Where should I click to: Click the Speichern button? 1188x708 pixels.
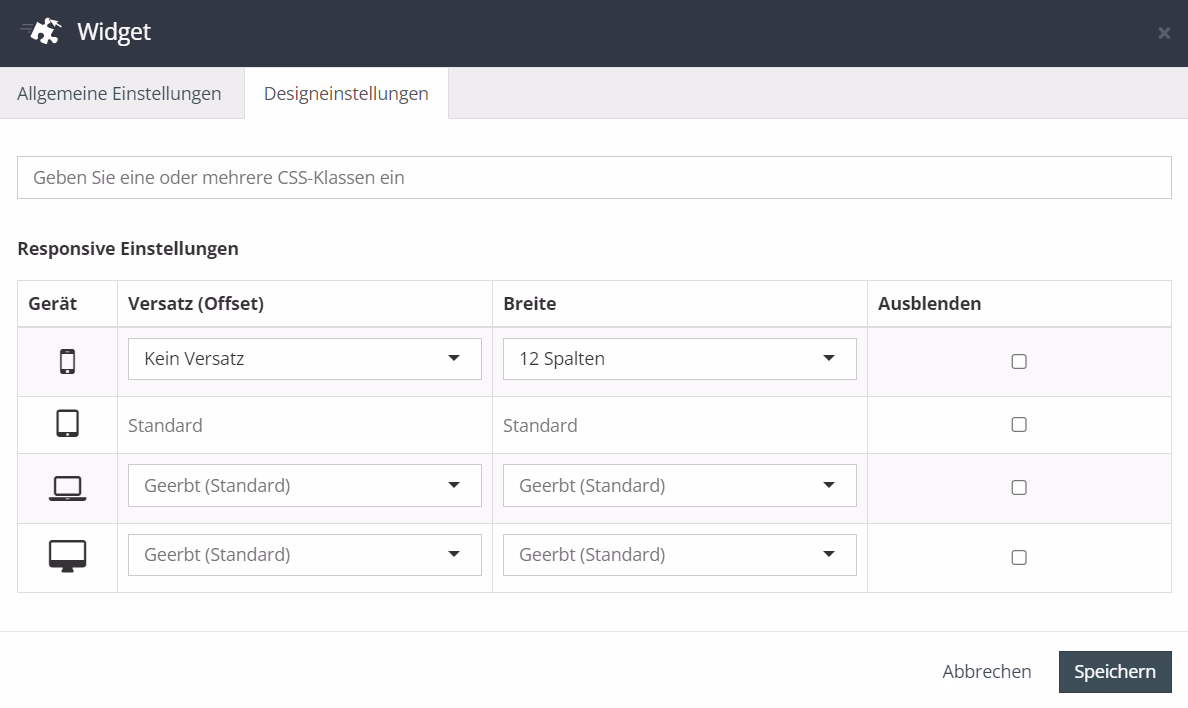coord(1115,672)
